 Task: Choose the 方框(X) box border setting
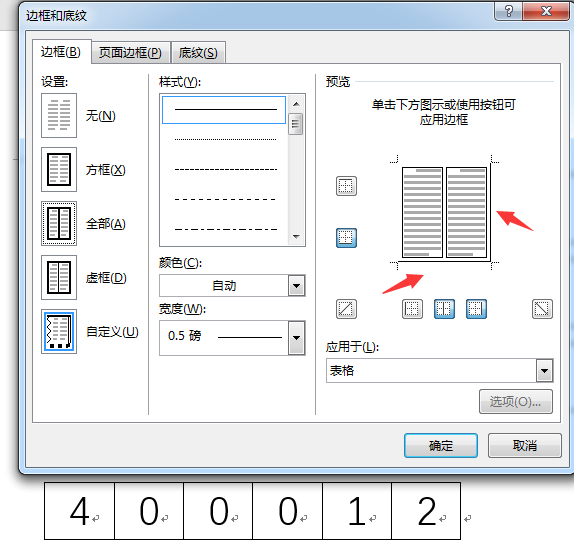pyautogui.click(x=59, y=169)
